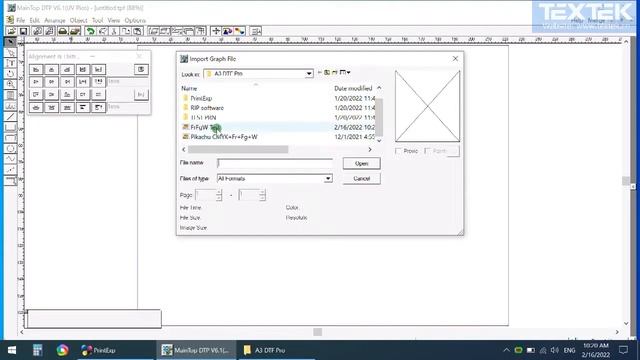This screenshot has width=640, height=360.
Task: Select the Pikachu CMYK+Fr+Fg+W file
Action: coord(224,137)
